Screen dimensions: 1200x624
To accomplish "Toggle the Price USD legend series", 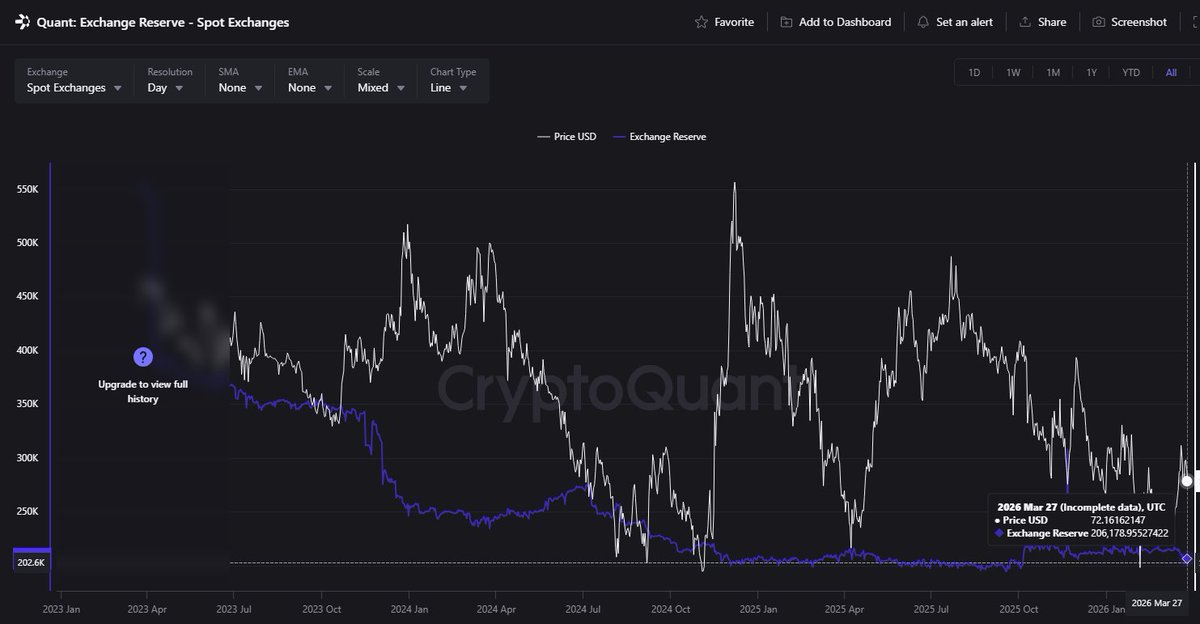I will (x=566, y=136).
